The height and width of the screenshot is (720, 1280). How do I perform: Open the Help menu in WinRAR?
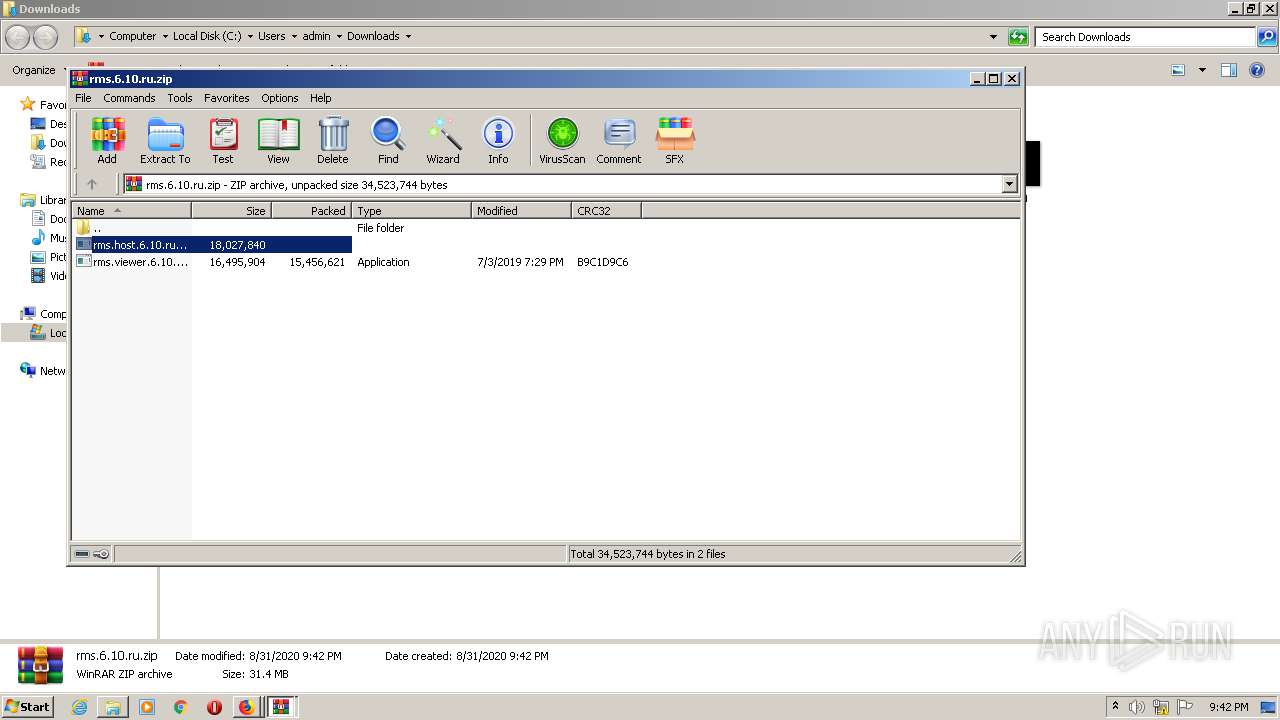pos(320,98)
